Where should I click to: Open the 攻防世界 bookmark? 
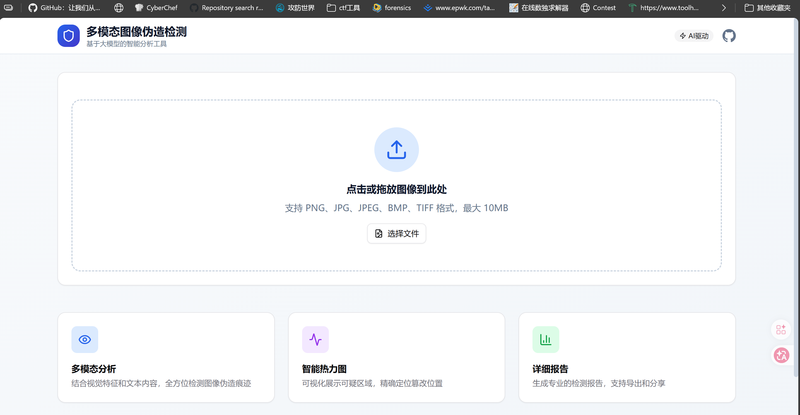point(294,7)
